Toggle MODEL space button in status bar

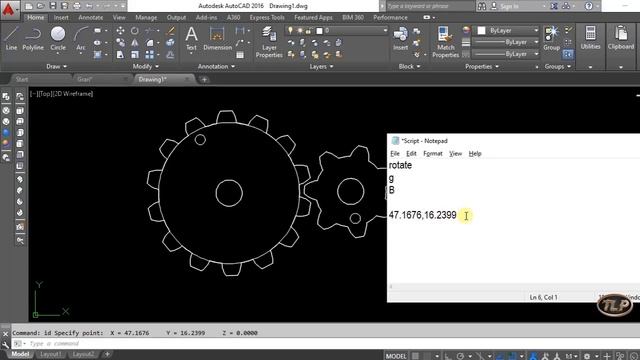396,356
